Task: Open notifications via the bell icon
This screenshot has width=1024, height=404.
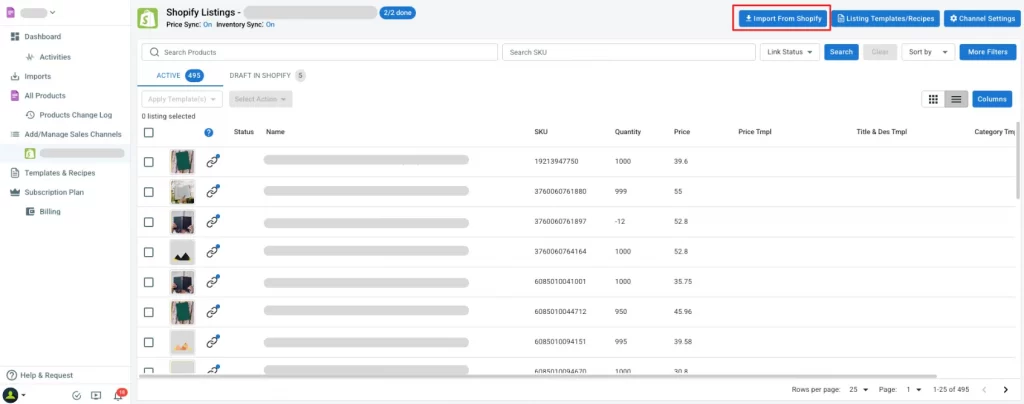Action: [118, 395]
